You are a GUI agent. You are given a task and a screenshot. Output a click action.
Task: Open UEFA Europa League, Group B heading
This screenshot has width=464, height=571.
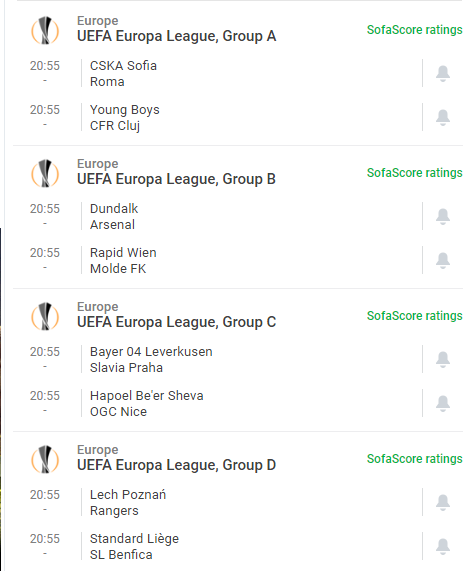click(176, 179)
